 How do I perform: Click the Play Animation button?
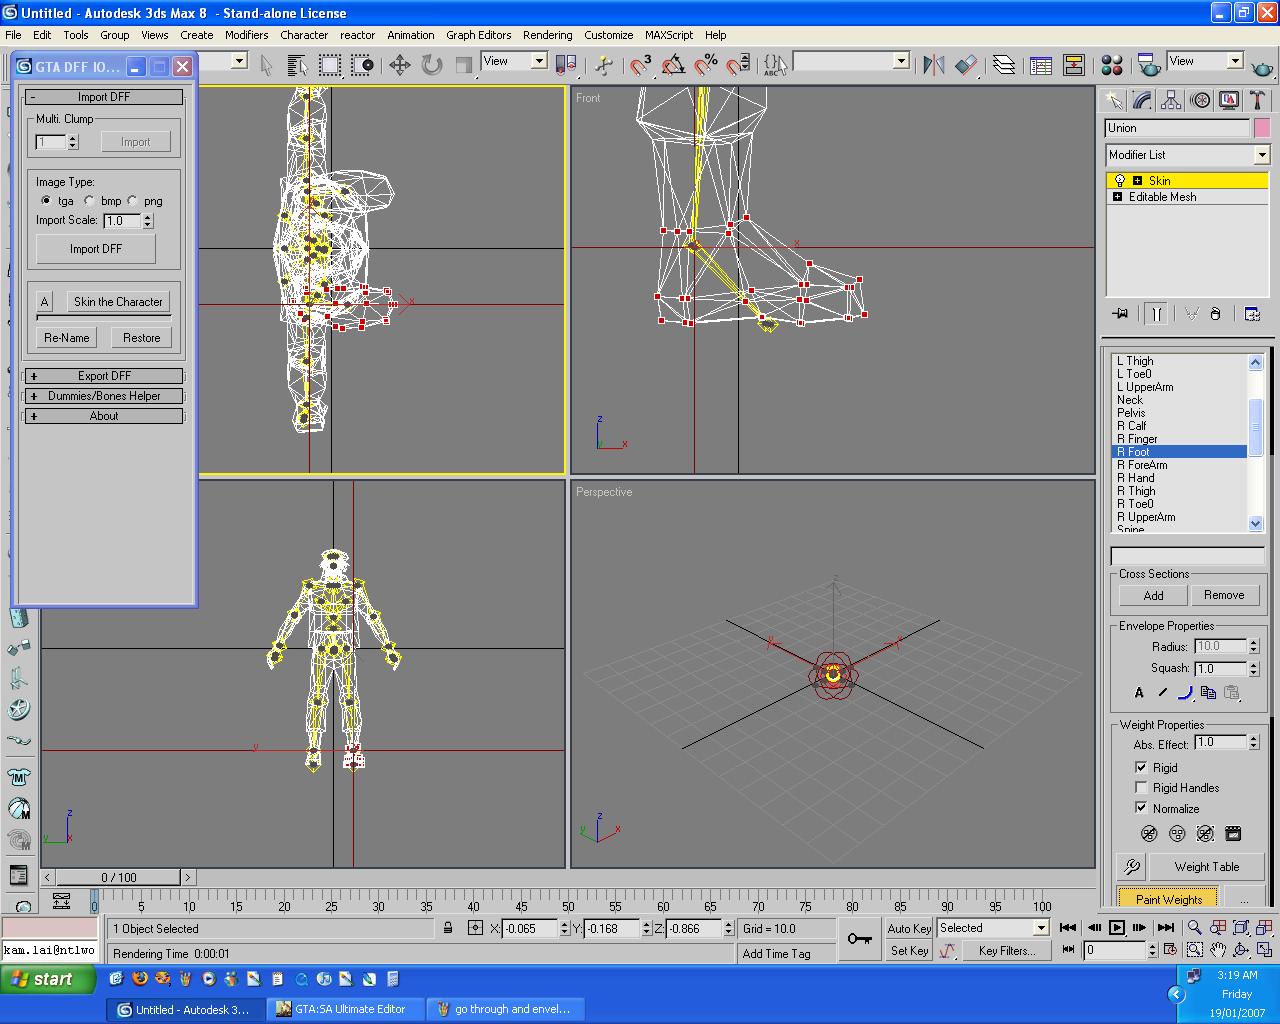pyautogui.click(x=1116, y=928)
